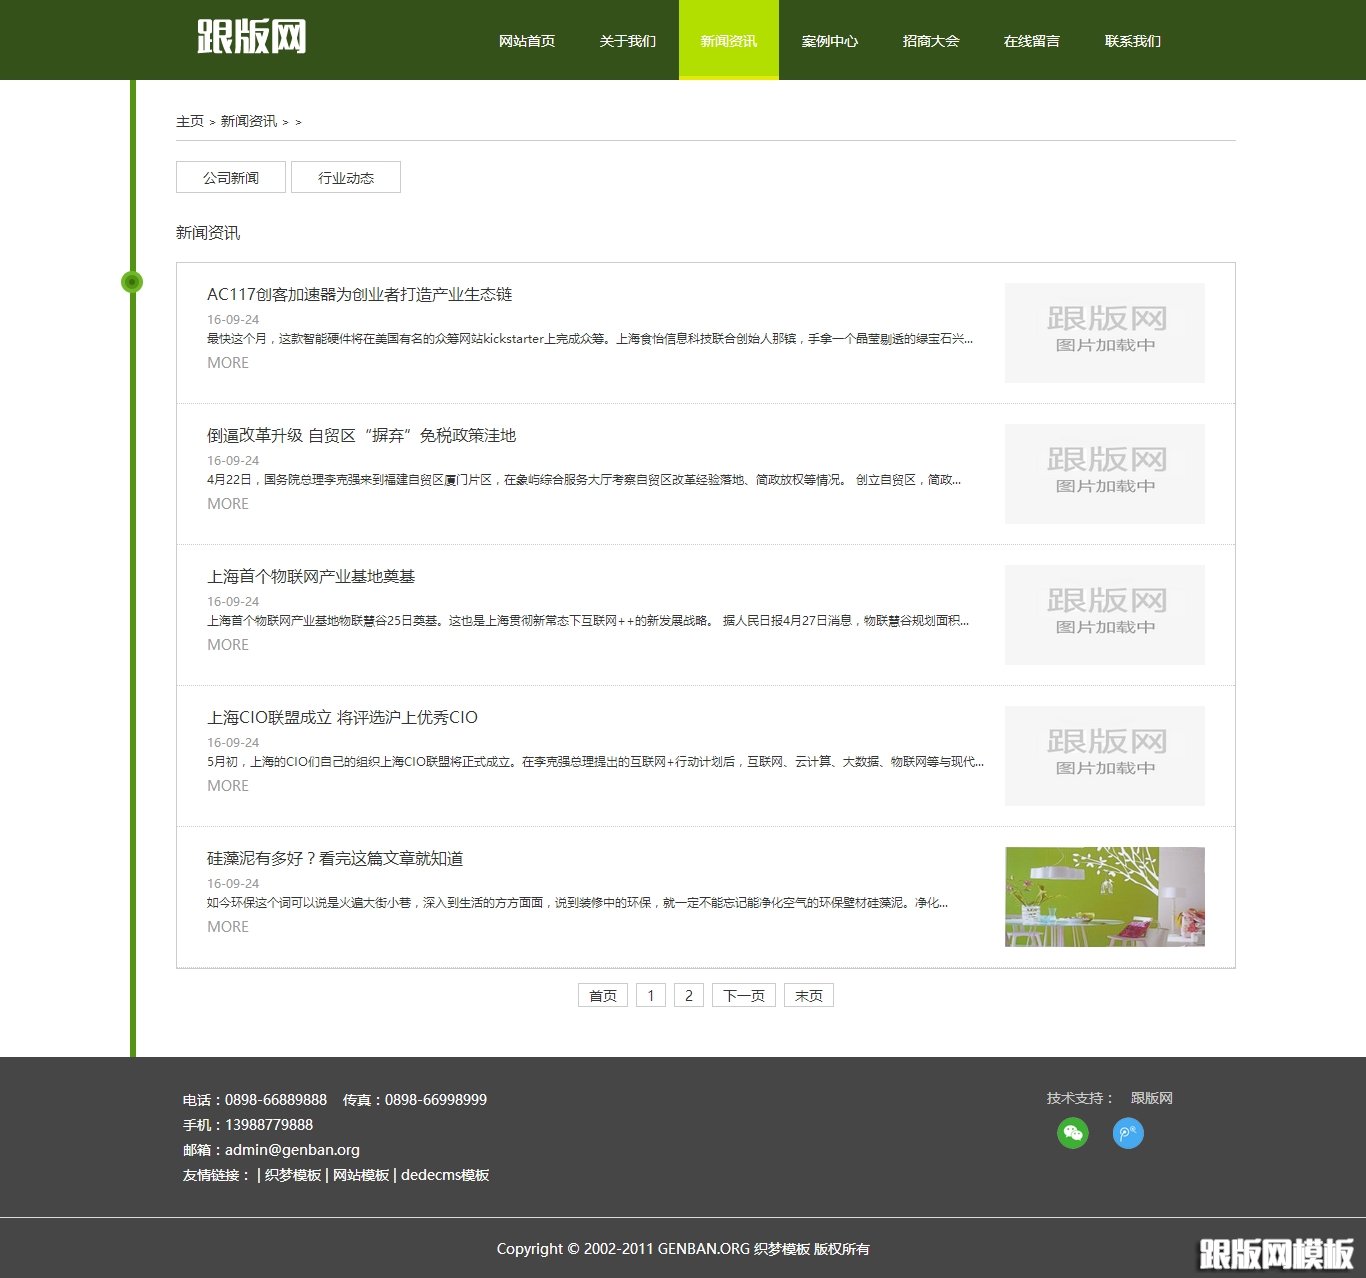Open the AC117创客加速器 article title
The height and width of the screenshot is (1278, 1366).
pyautogui.click(x=359, y=294)
